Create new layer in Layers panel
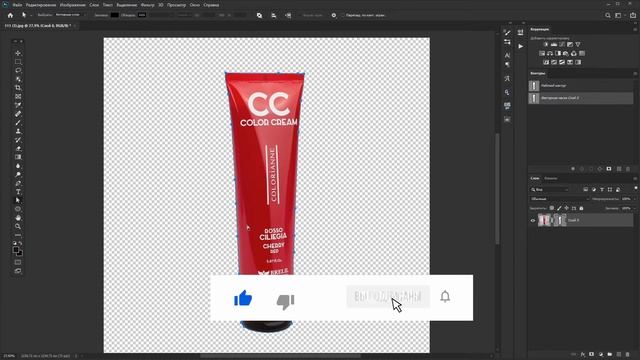 point(619,354)
